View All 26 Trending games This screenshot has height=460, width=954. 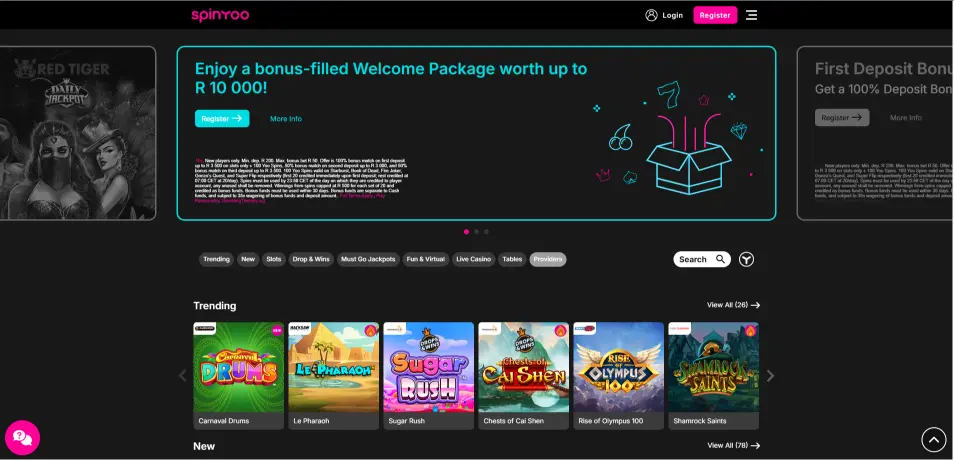coord(733,305)
